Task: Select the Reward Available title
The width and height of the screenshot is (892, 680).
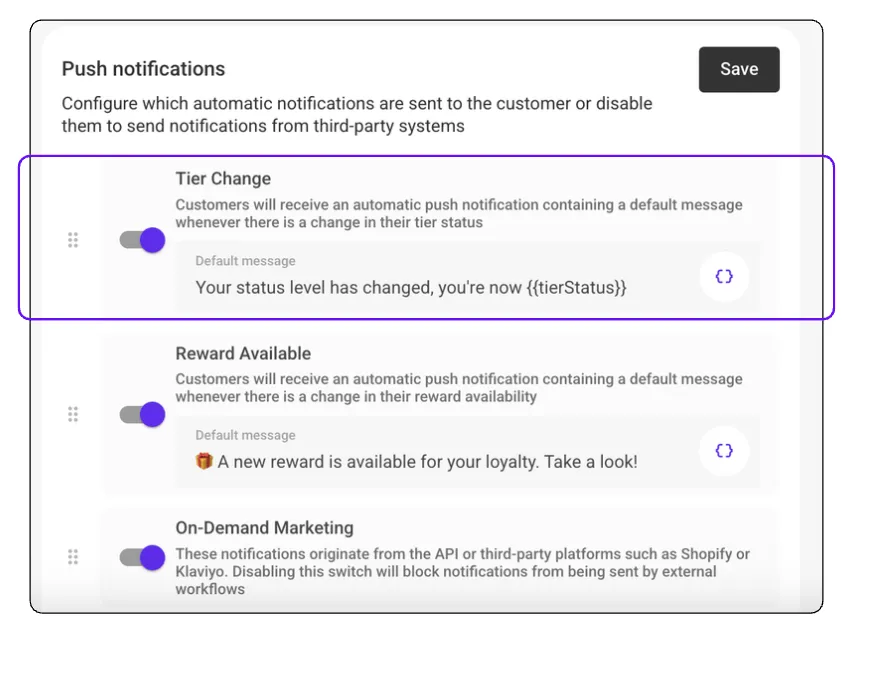Action: [243, 353]
